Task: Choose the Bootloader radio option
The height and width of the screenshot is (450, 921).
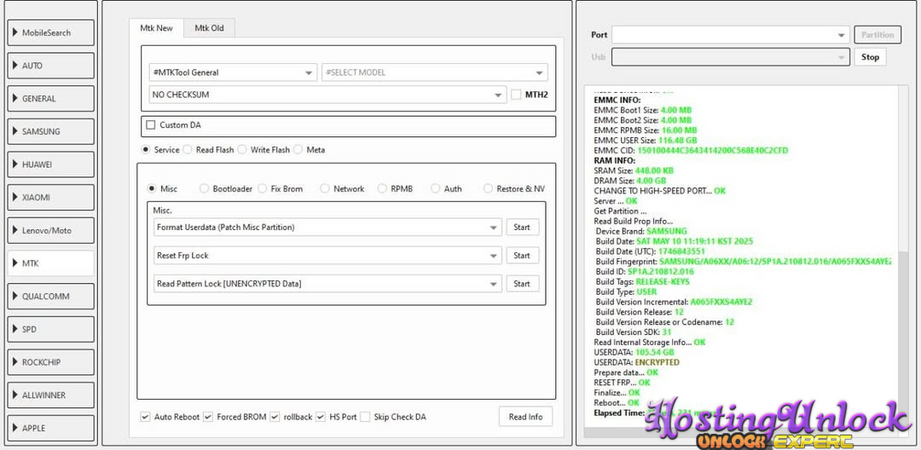Action: point(205,188)
